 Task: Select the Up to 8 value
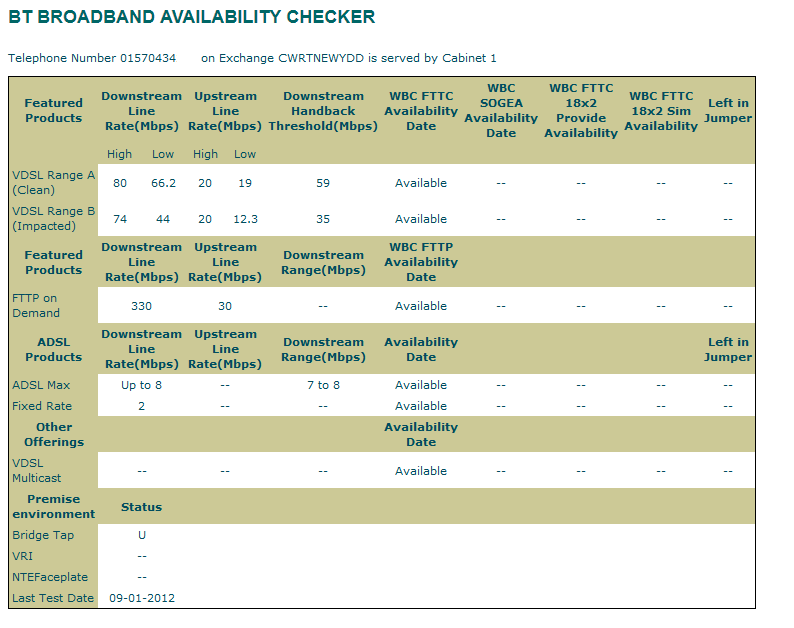point(141,385)
